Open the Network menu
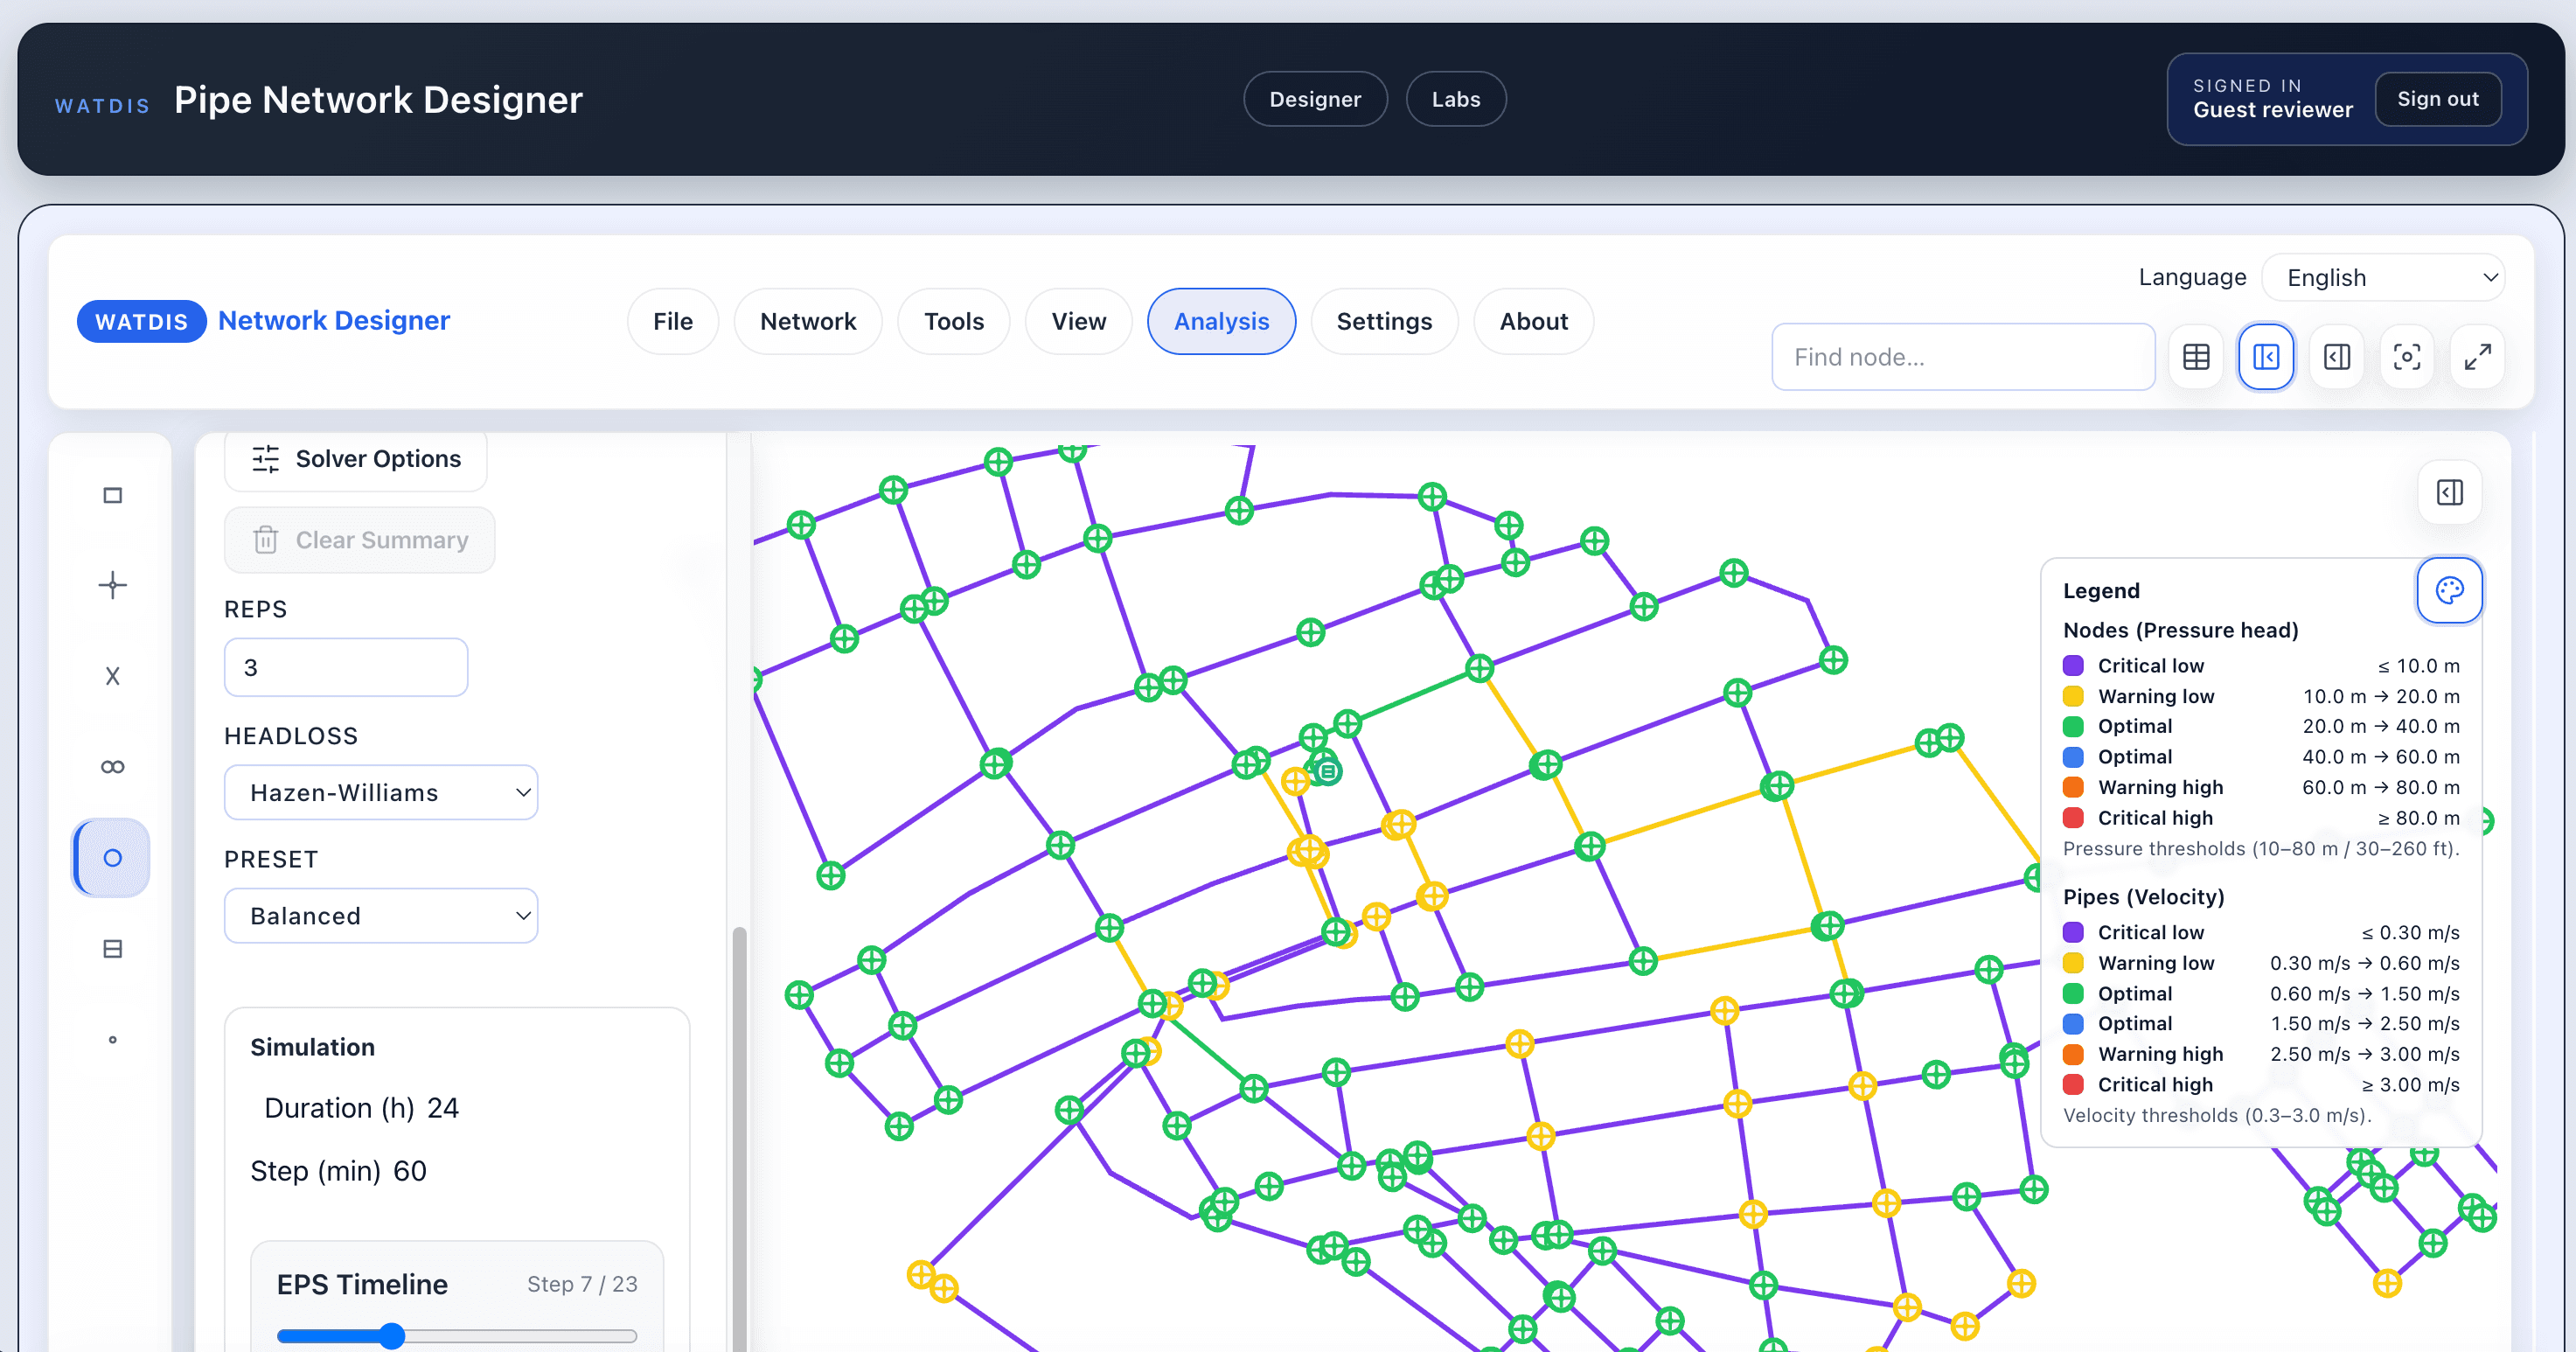This screenshot has width=2576, height=1352. pyautogui.click(x=807, y=322)
